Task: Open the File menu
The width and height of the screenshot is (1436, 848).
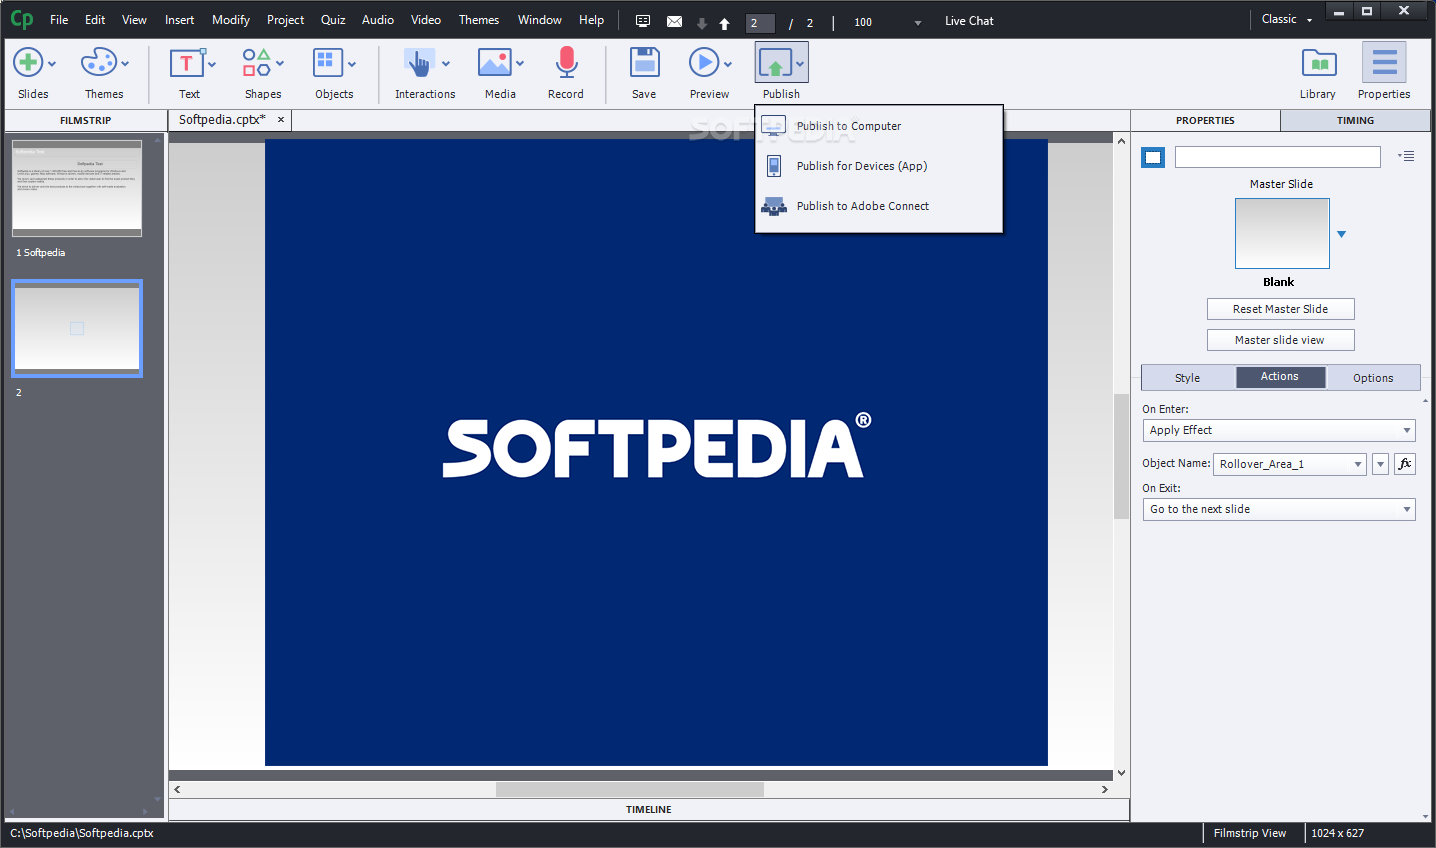Action: pos(59,20)
